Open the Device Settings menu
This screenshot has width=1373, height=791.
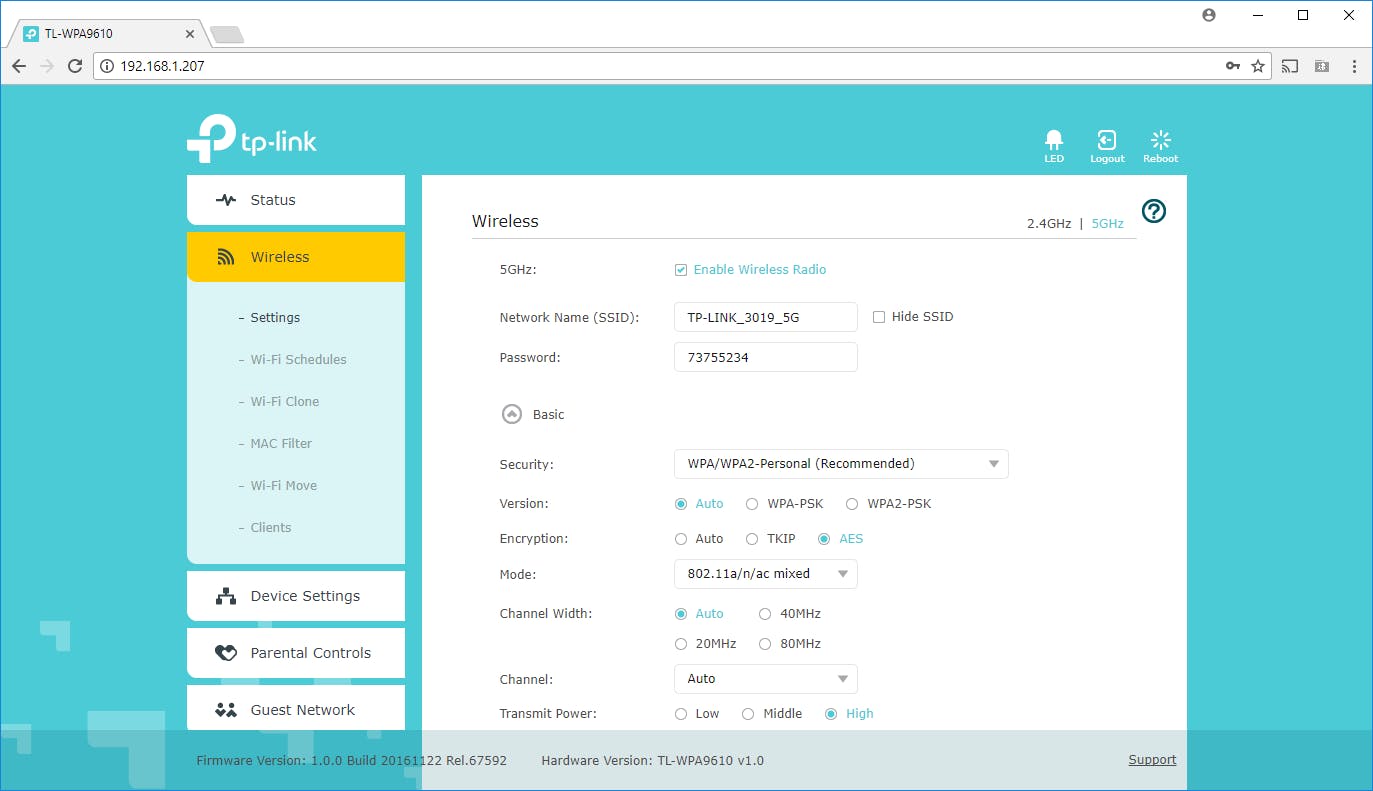296,596
